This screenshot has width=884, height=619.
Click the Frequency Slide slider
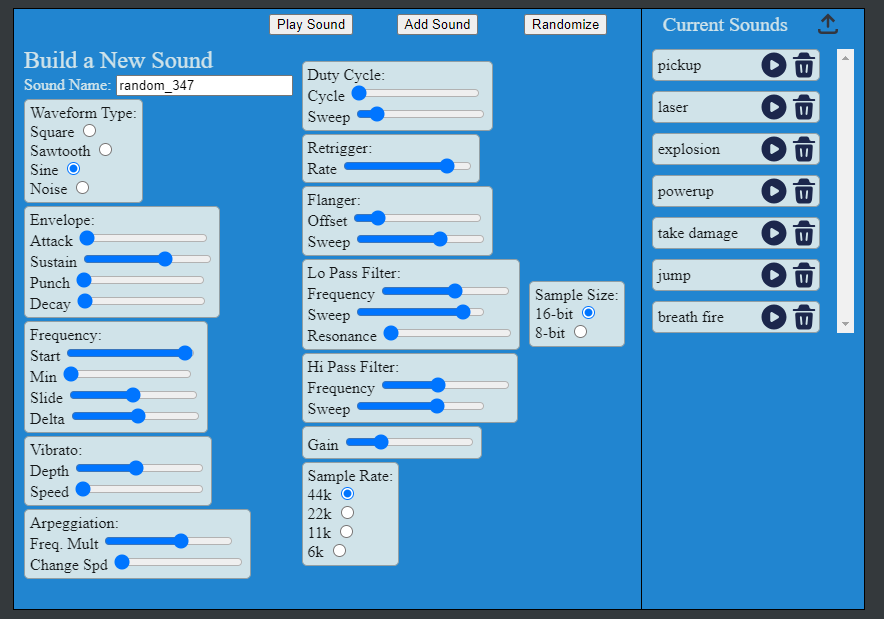(x=133, y=395)
